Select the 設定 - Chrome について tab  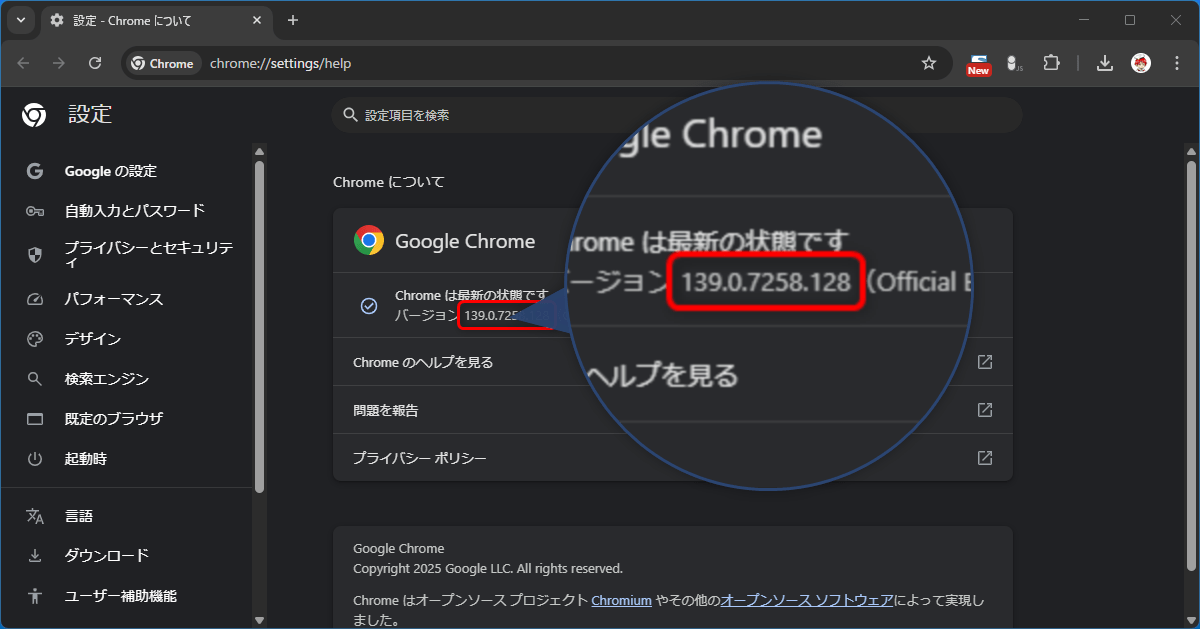[x=156, y=20]
